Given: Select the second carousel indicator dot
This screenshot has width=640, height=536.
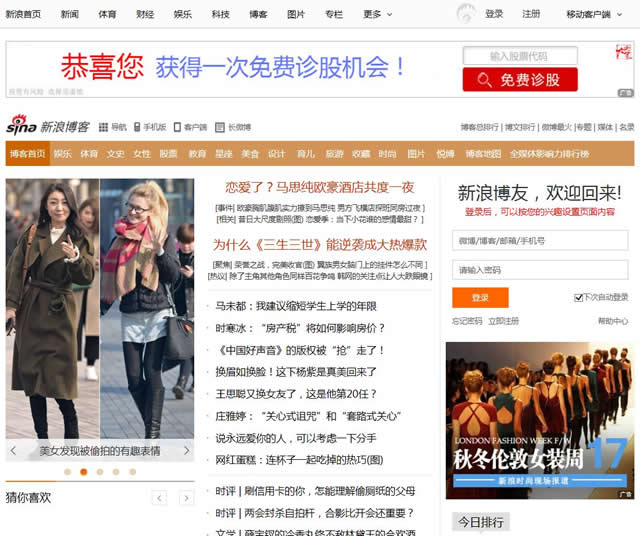Looking at the screenshot, I should (x=83, y=471).
